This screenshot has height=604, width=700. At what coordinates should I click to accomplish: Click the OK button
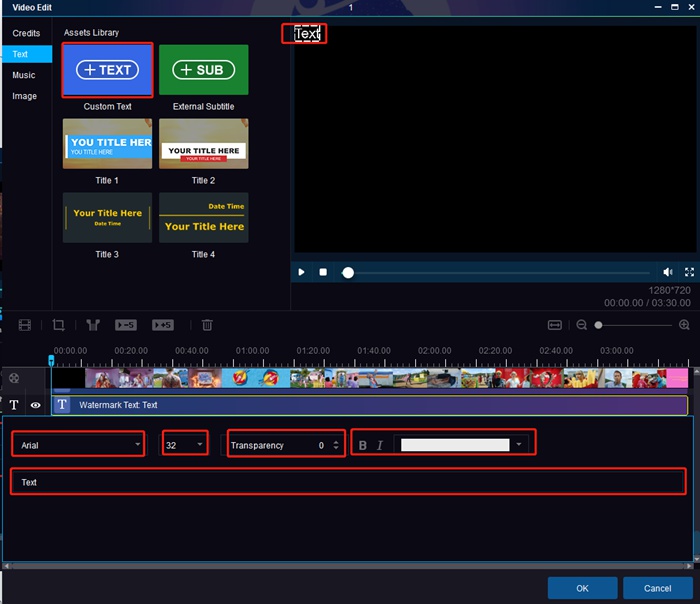(x=582, y=588)
